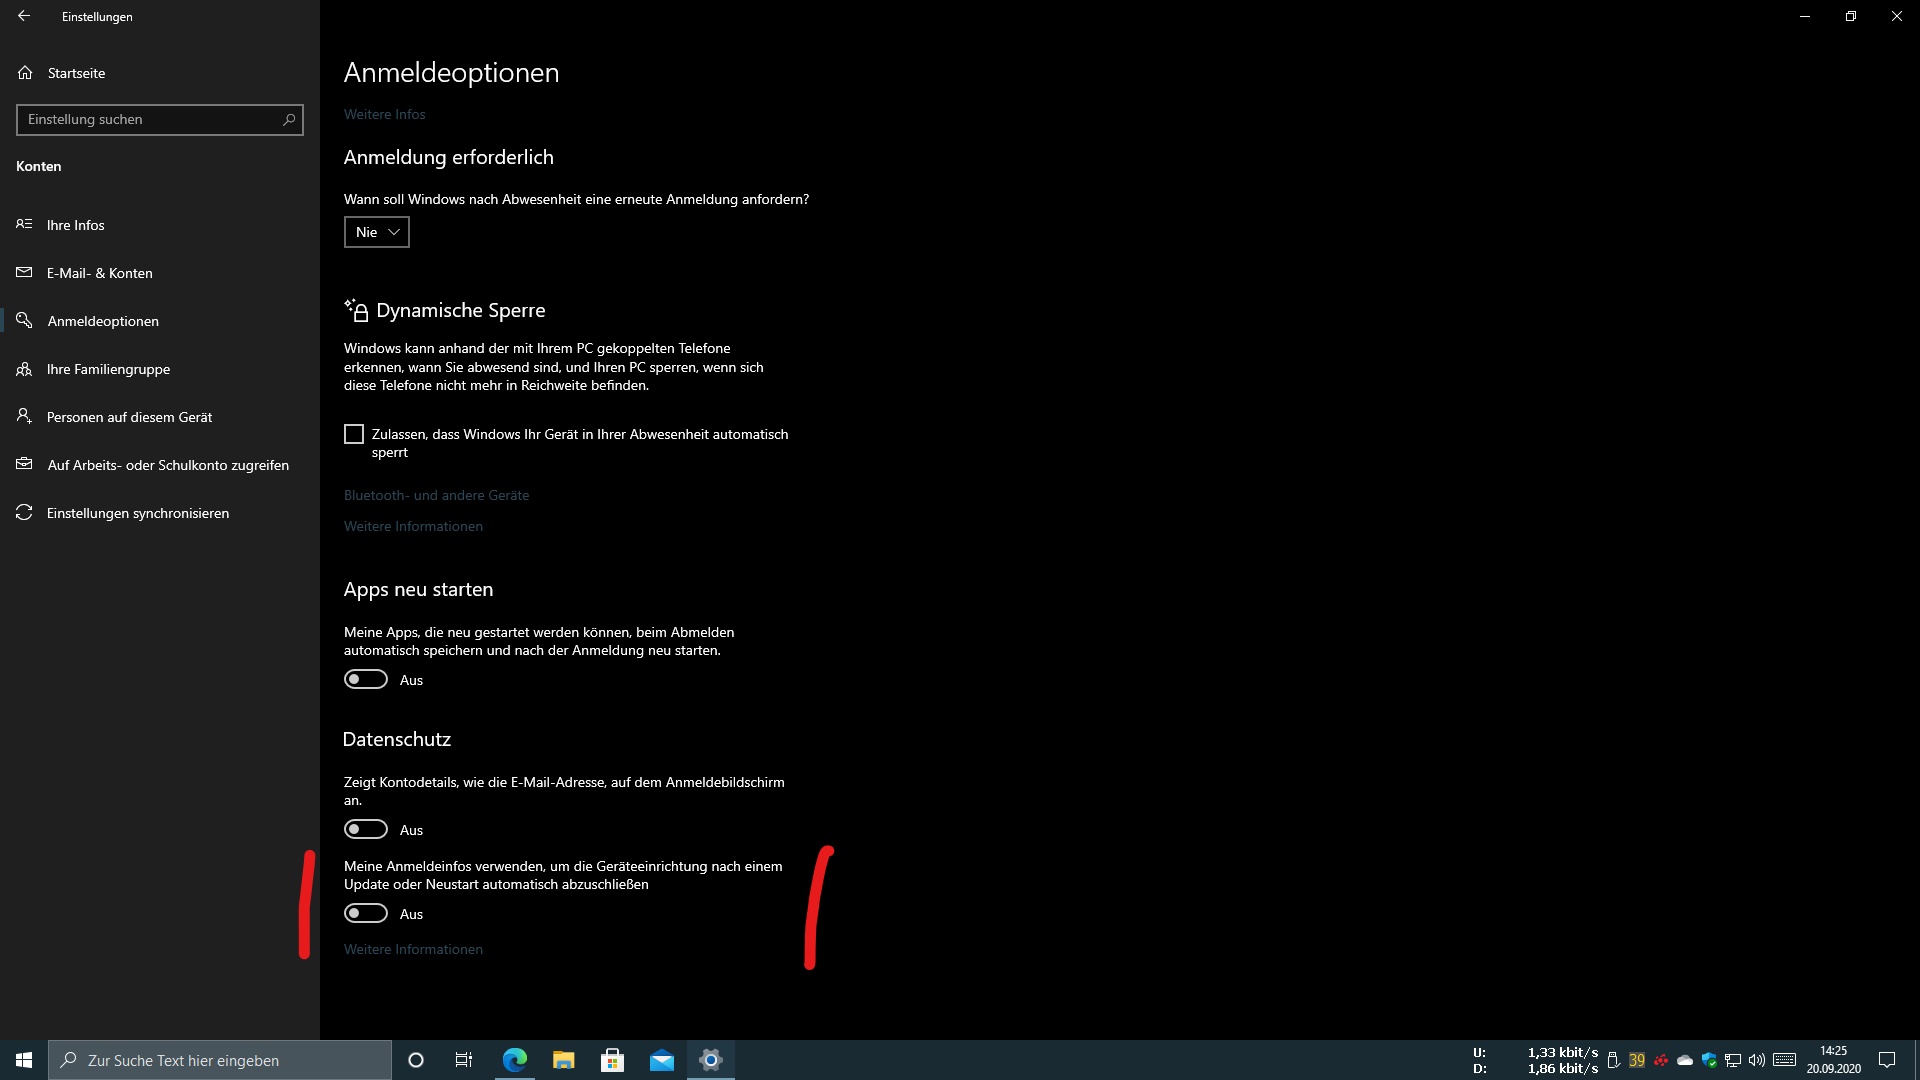Open Mail app from taskbar
This screenshot has height=1080, width=1920.
662,1060
